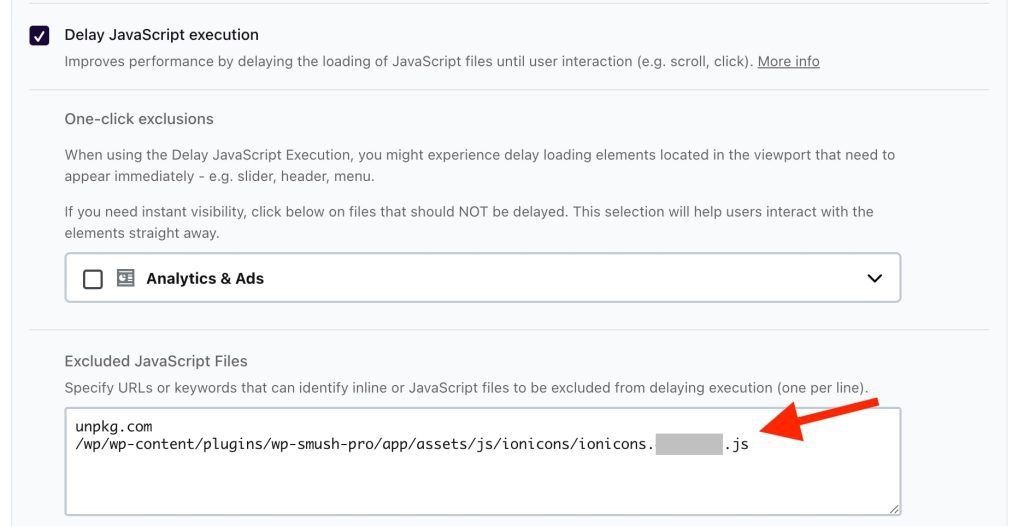Click the ionicons .js path line
Screen dimensions: 1024x526
[411, 445]
